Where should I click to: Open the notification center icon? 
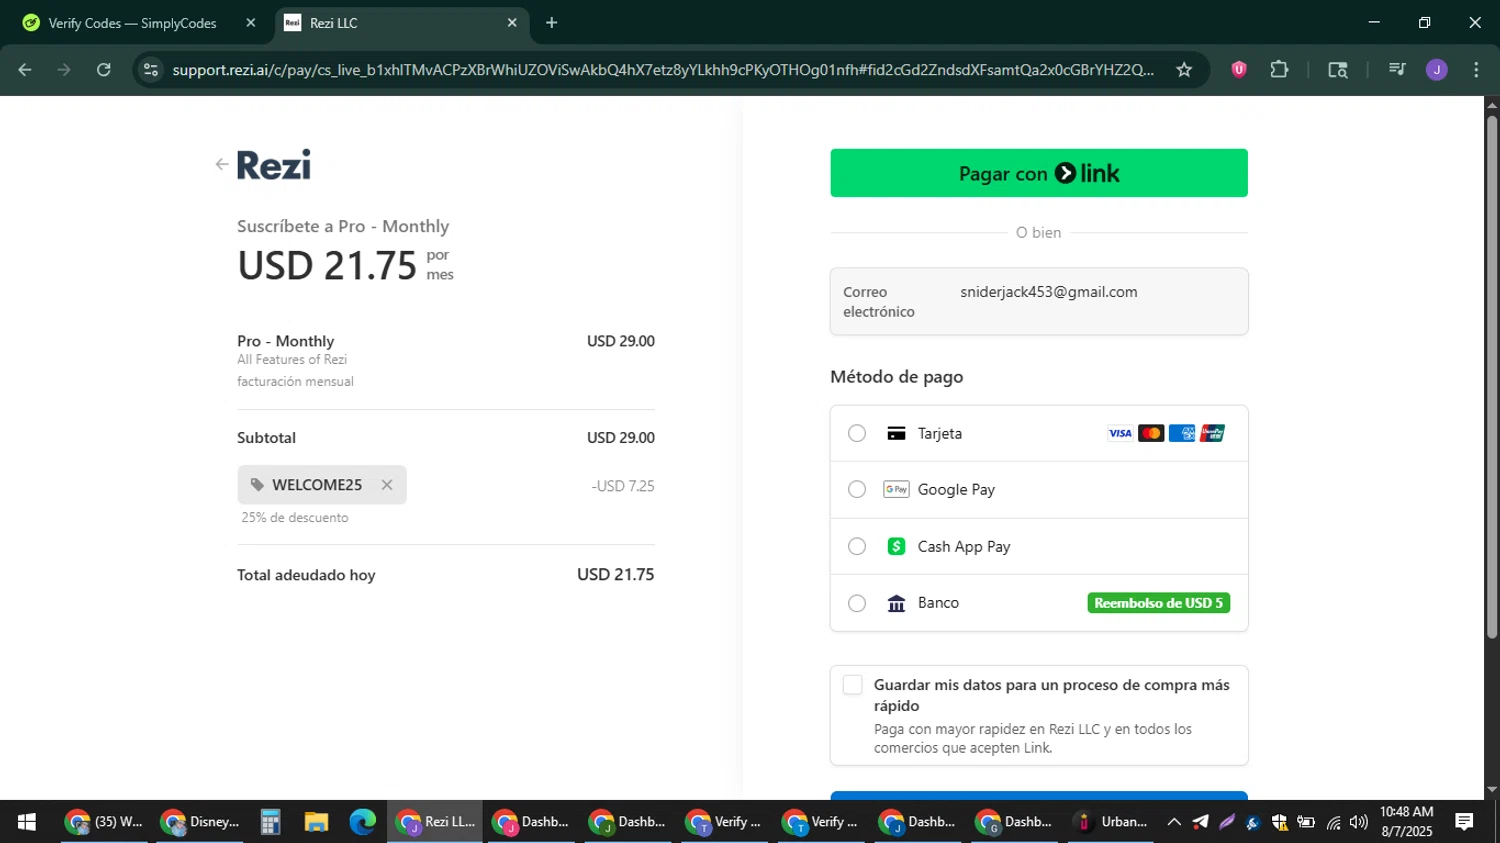point(1465,822)
